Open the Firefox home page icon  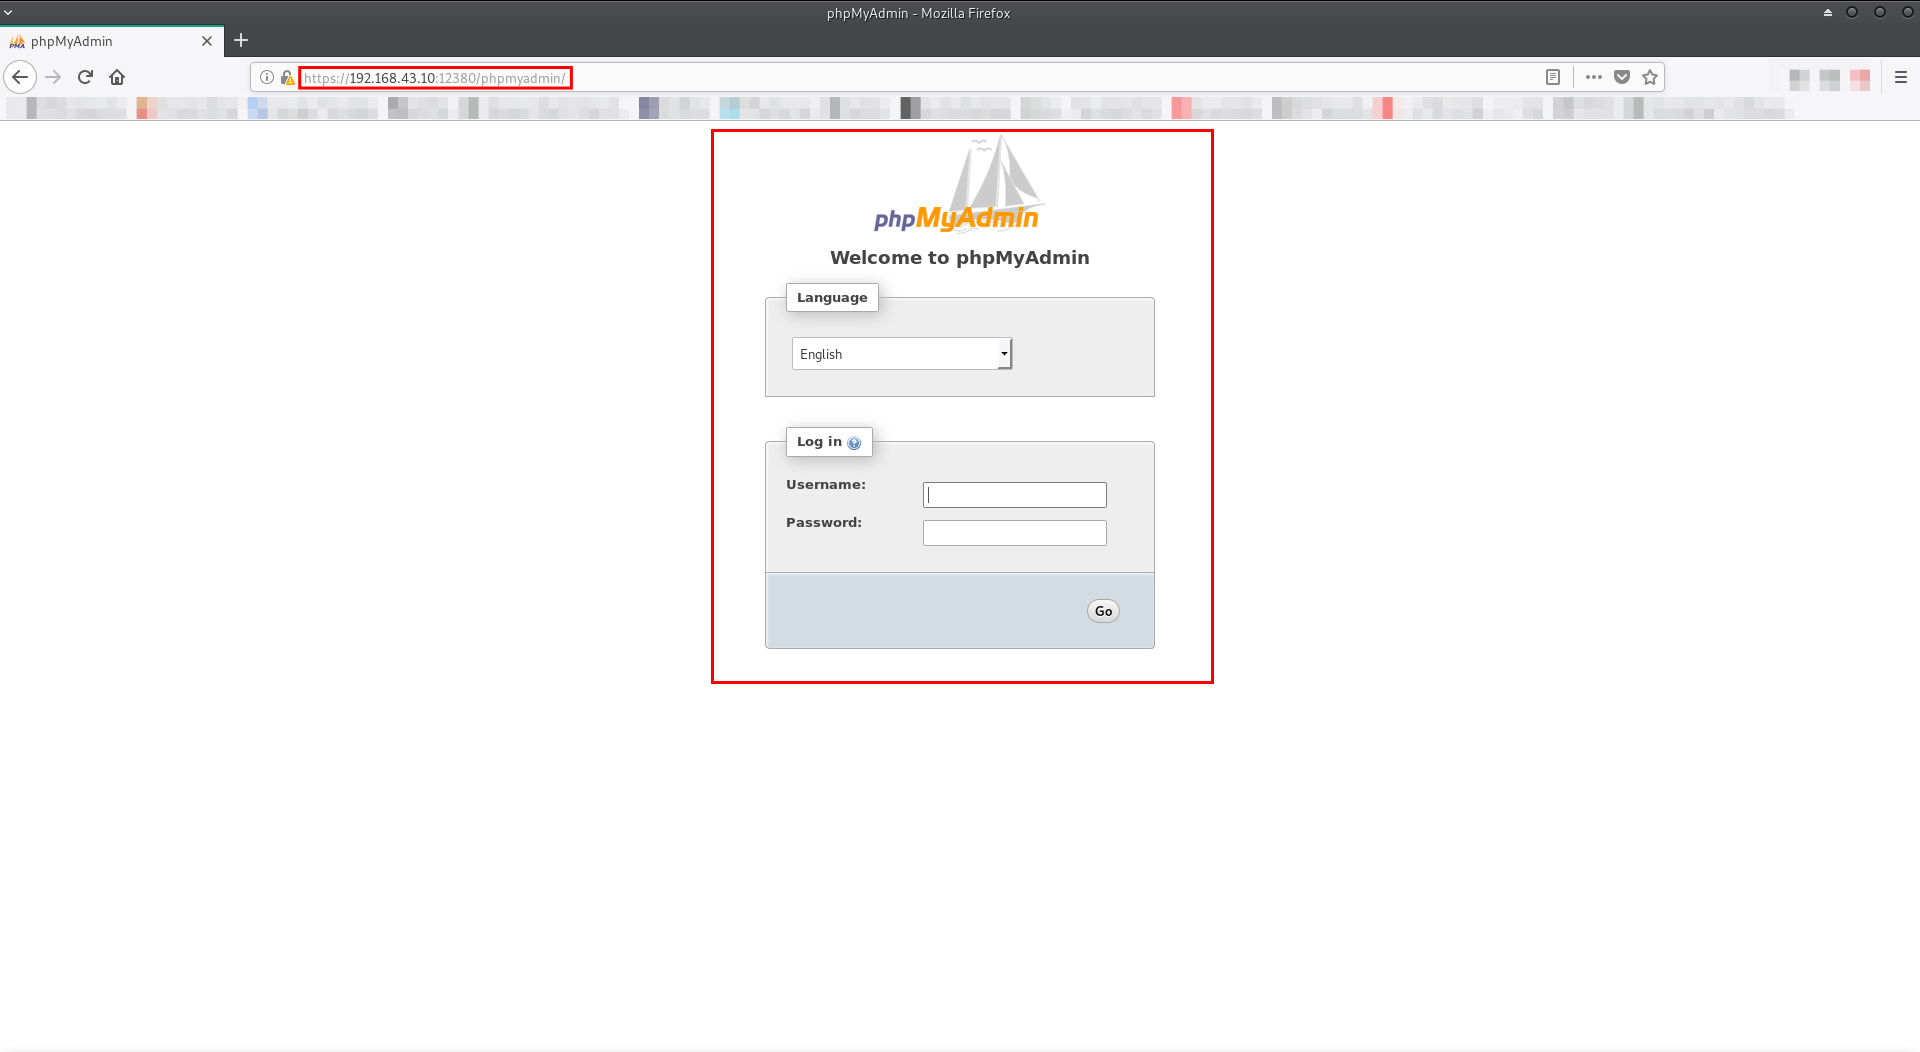[x=117, y=77]
